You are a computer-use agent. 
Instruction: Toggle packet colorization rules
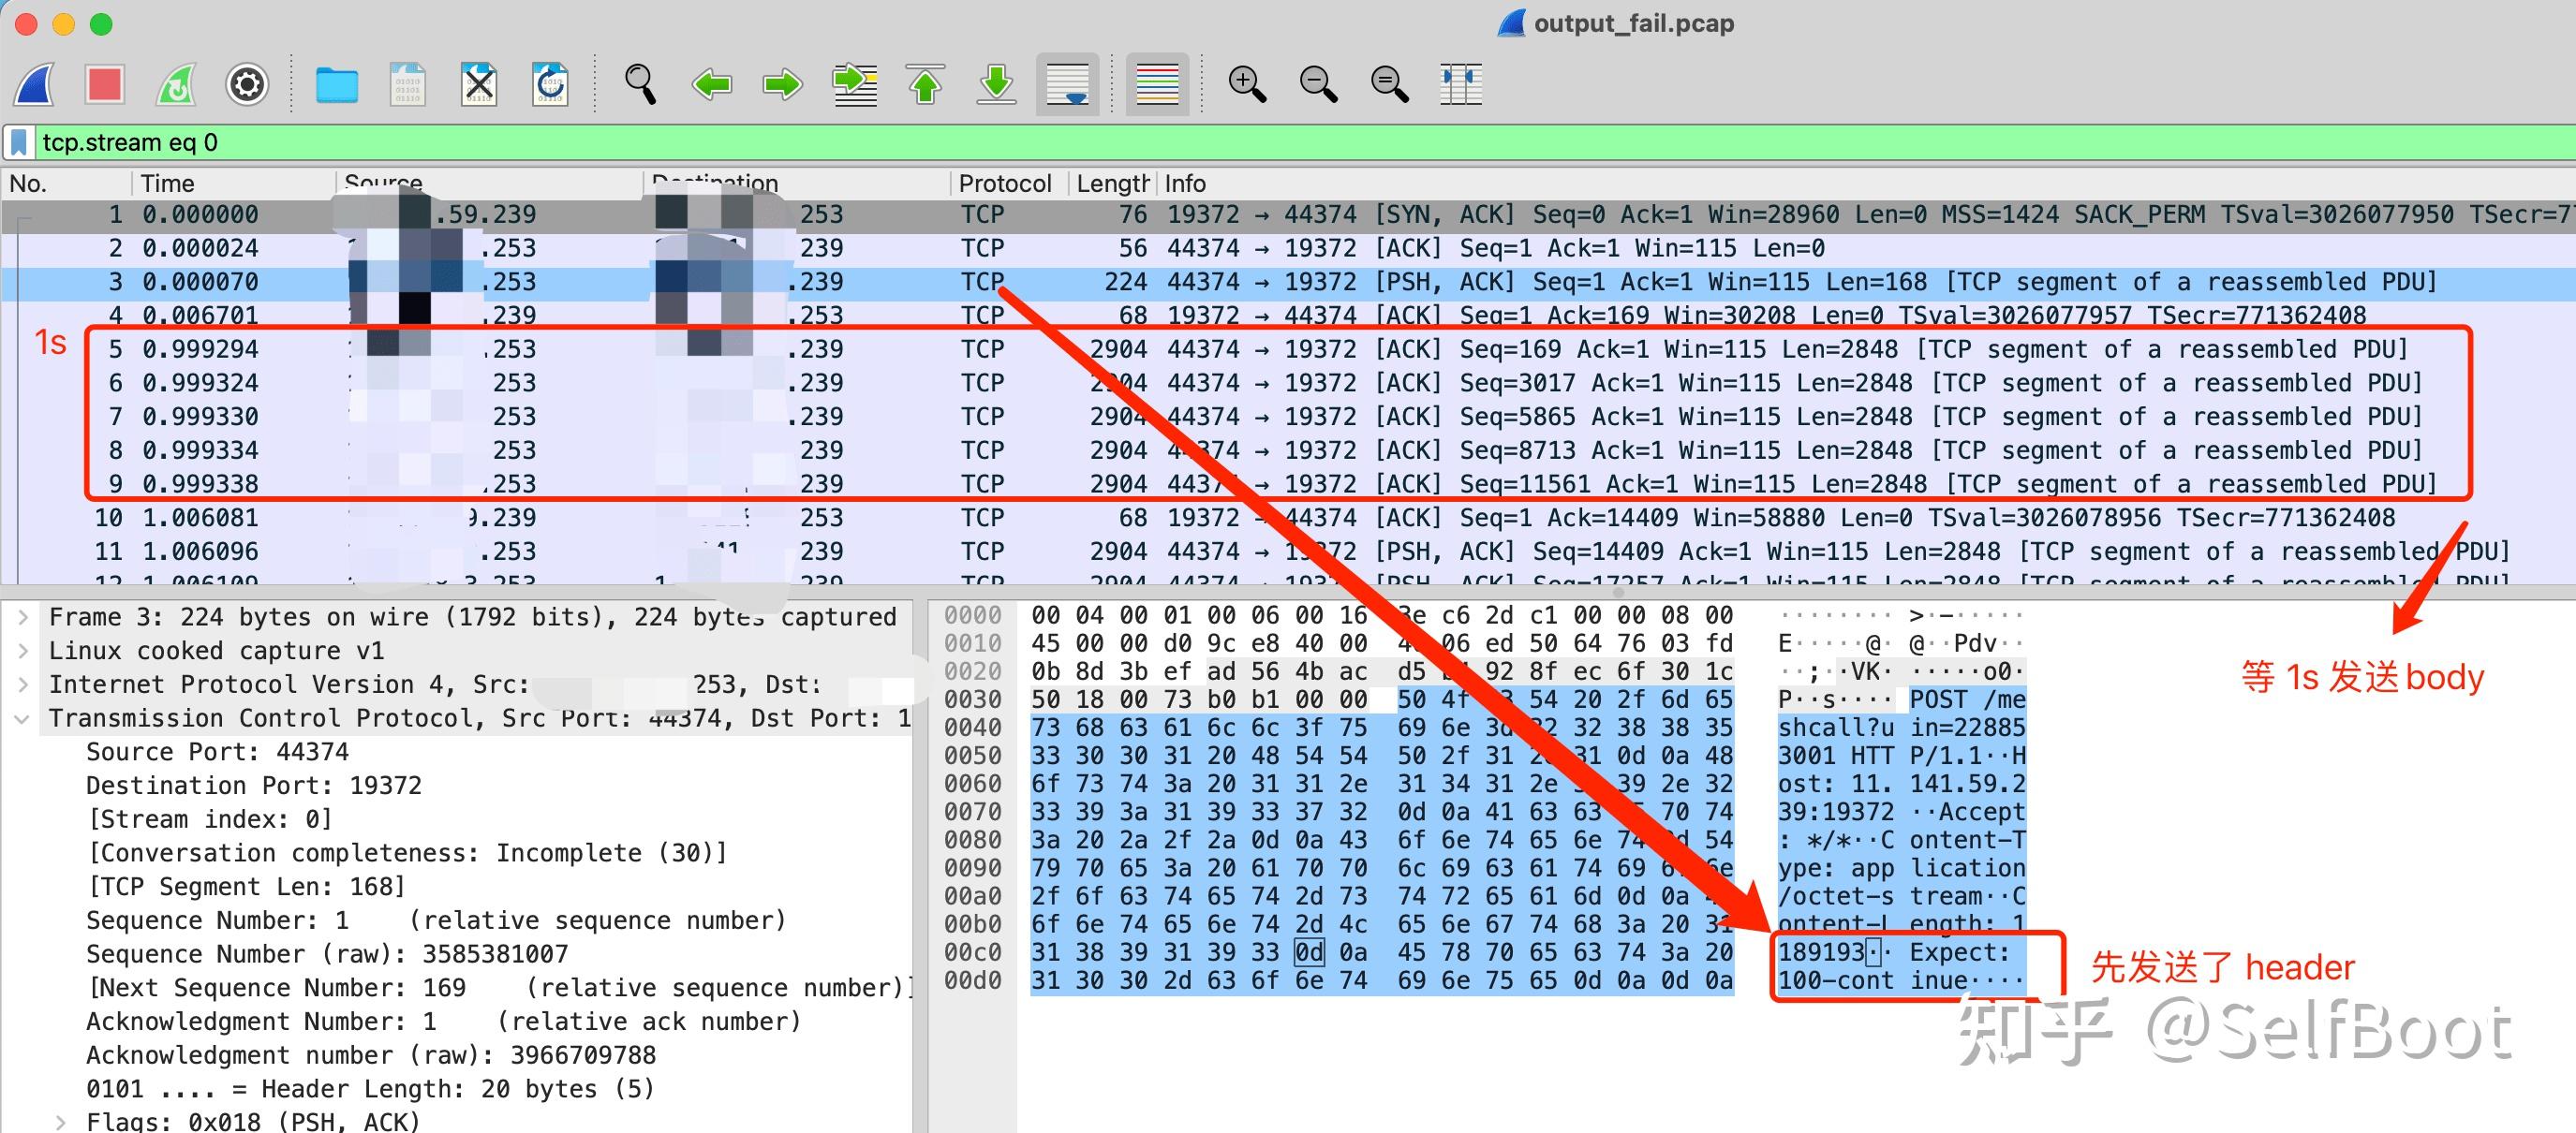(x=1157, y=84)
